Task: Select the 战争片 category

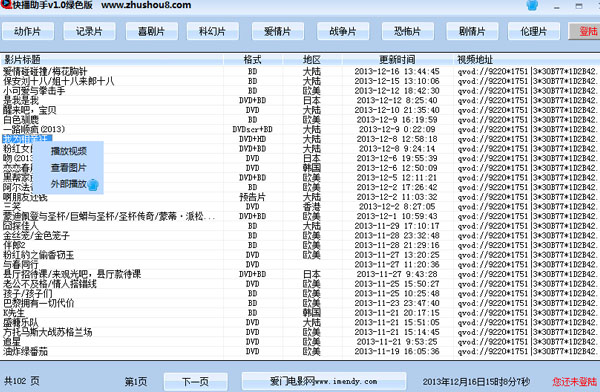Action: click(x=343, y=31)
